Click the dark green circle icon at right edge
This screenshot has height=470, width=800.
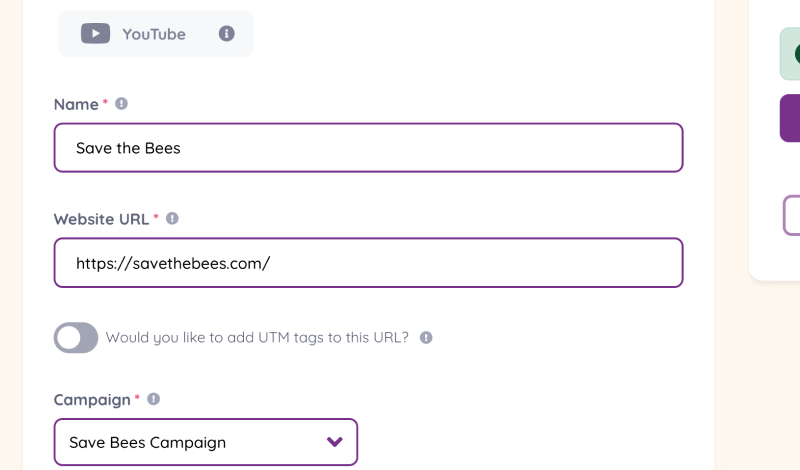click(x=797, y=54)
